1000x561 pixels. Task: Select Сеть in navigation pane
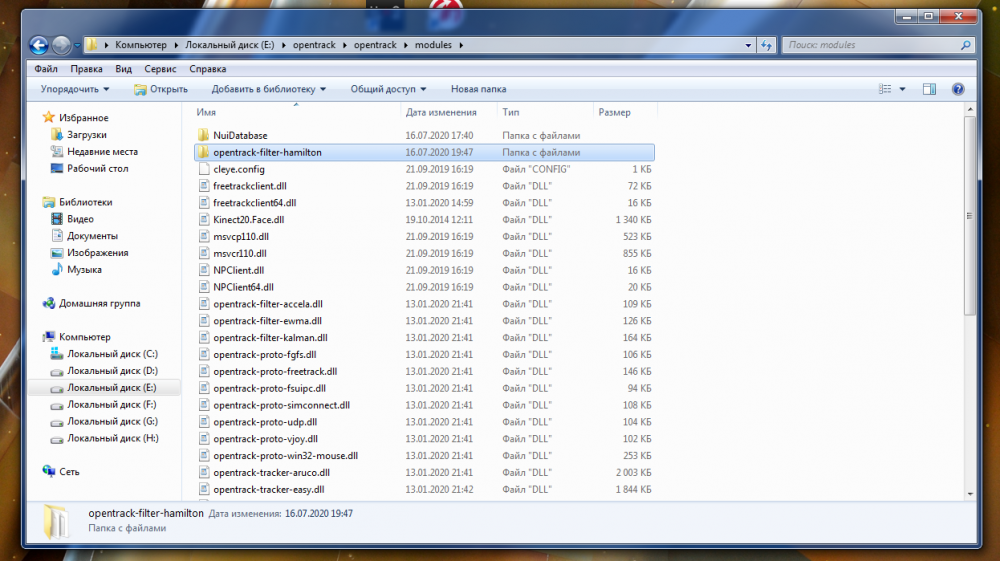69,472
